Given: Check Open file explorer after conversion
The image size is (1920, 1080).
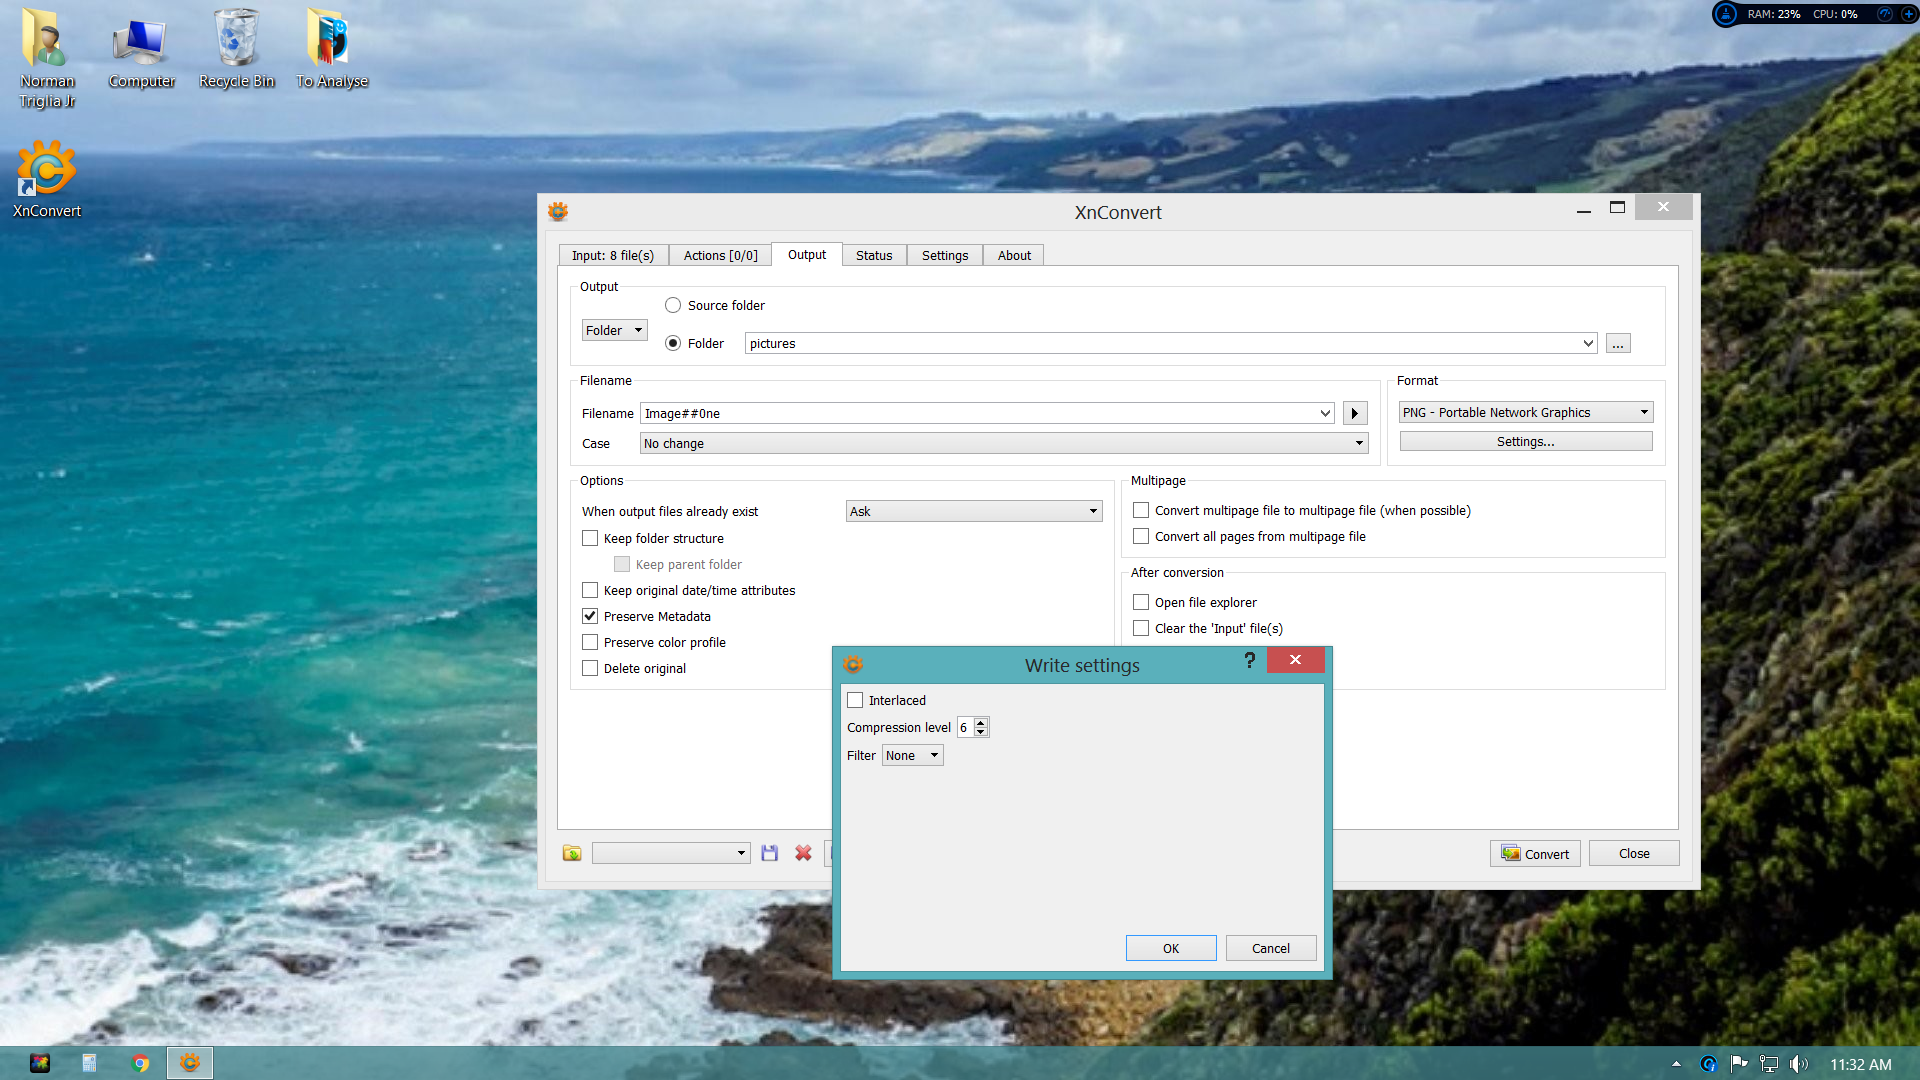Looking at the screenshot, I should (1141, 602).
